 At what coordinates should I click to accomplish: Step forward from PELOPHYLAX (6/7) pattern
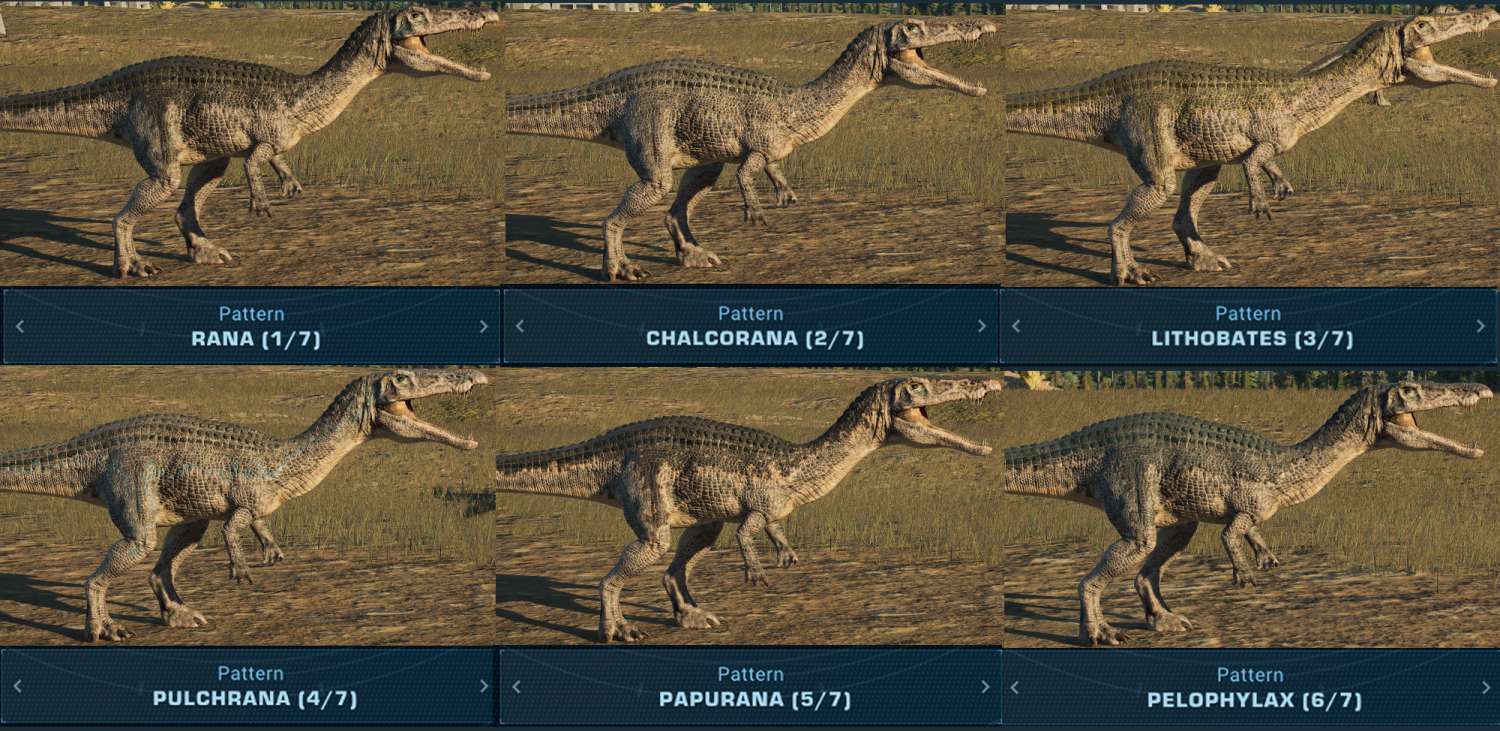point(1483,688)
